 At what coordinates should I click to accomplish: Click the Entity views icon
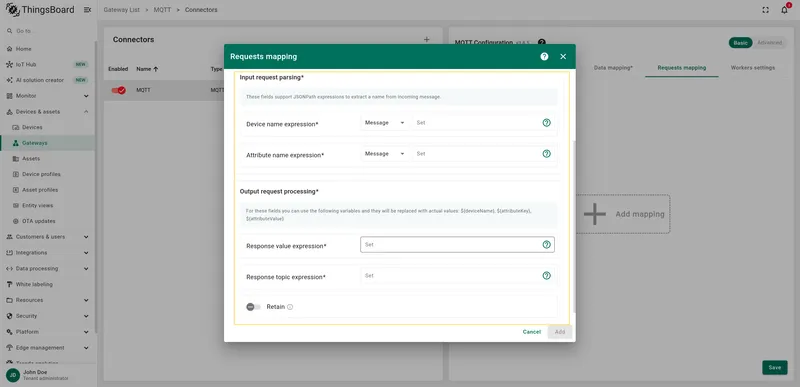15,205
